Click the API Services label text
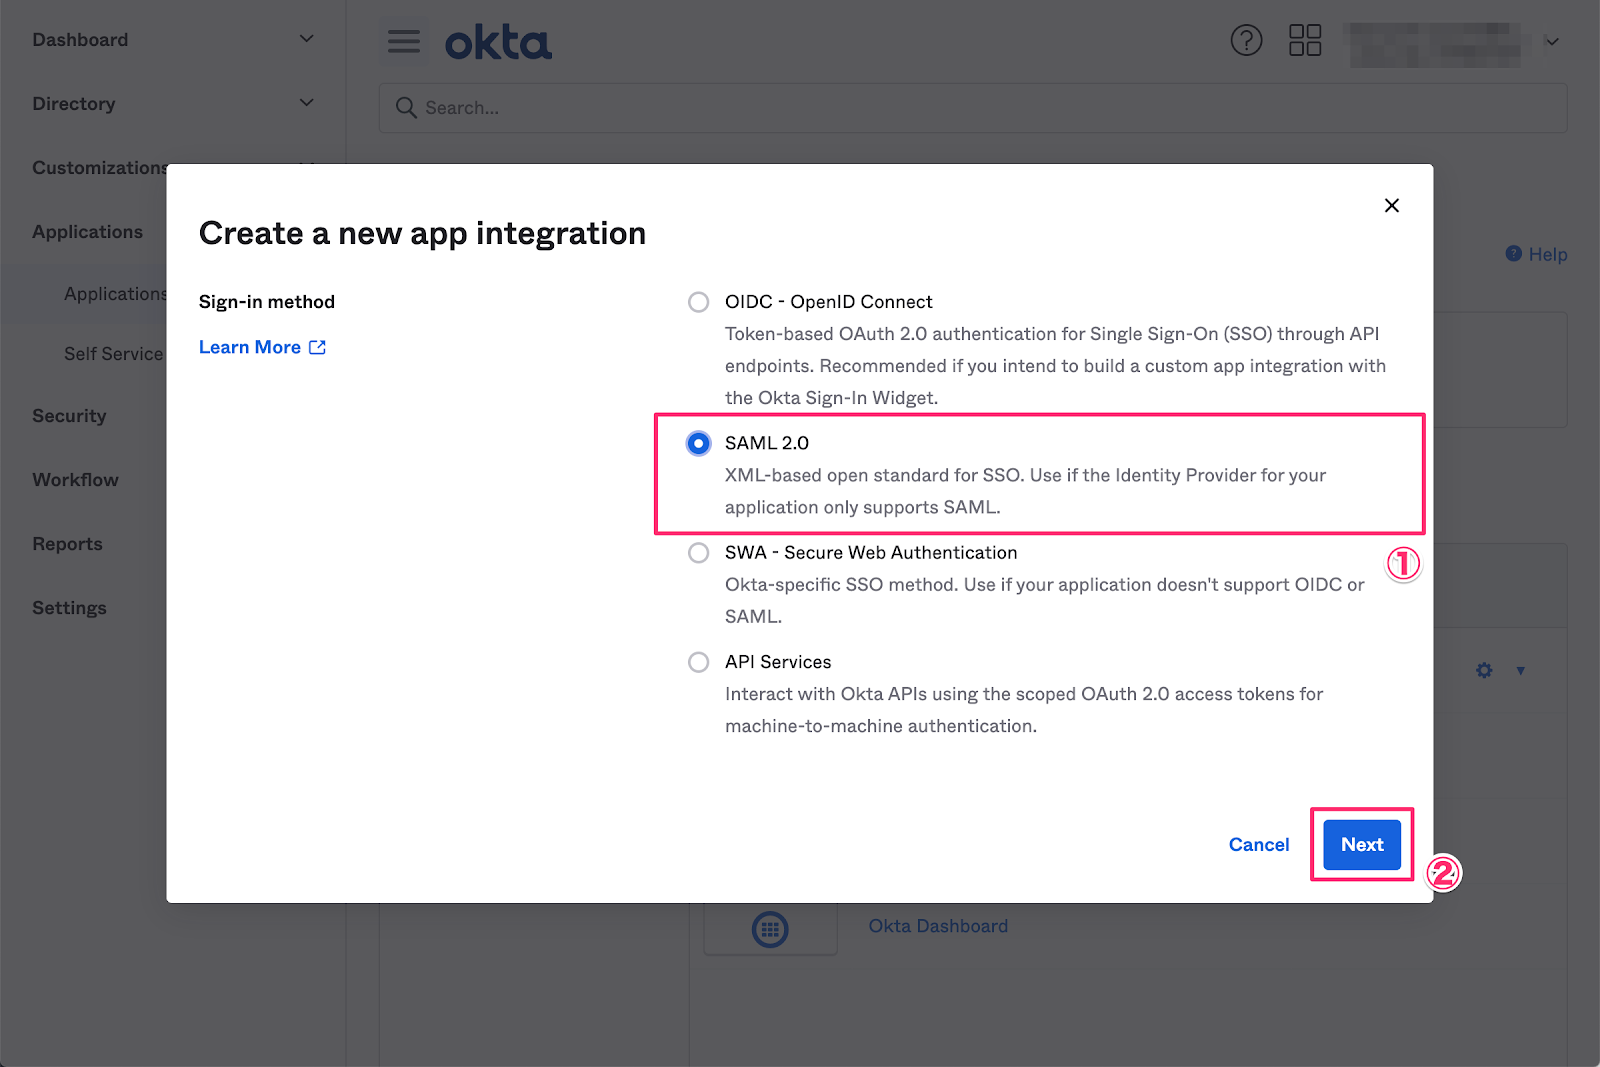 coord(778,662)
